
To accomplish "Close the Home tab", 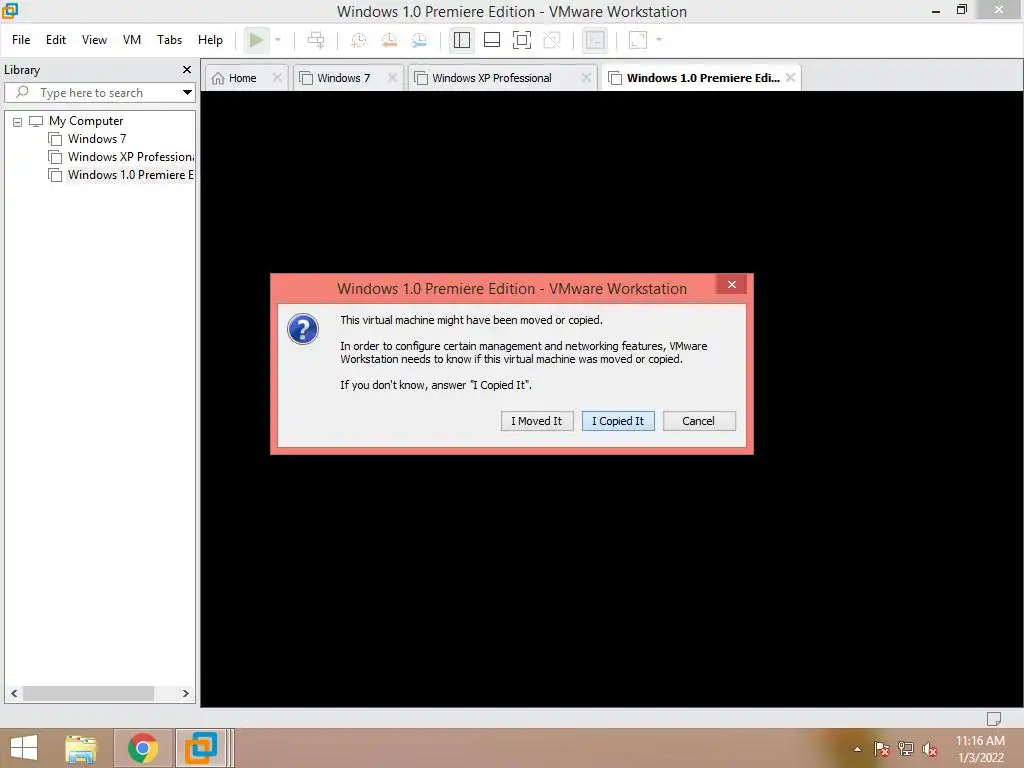I will 277,78.
